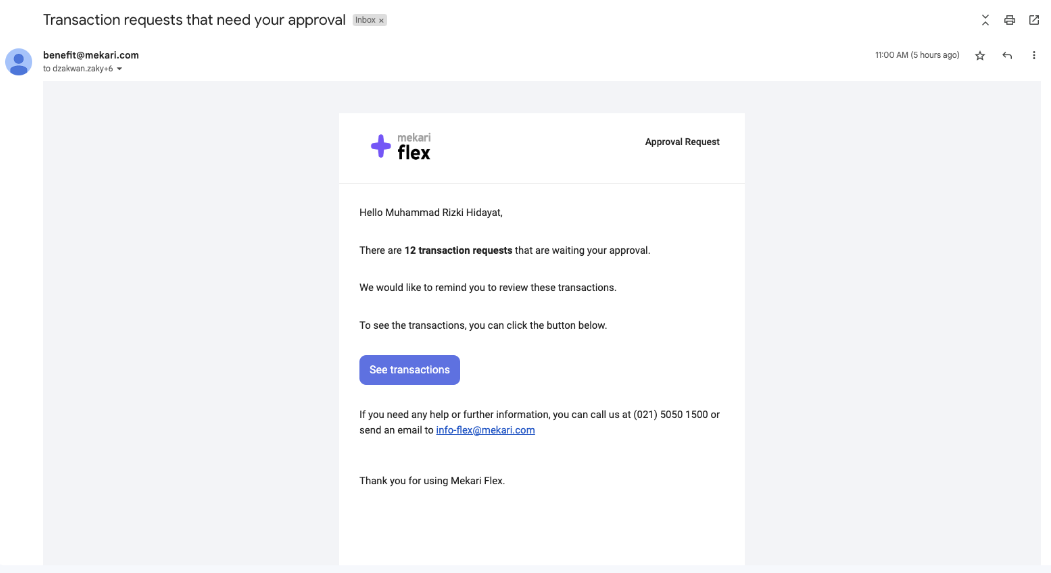Image resolution: width=1051 pixels, height=573 pixels.
Task: Collapse all messages with the arrows icon
Action: point(985,20)
